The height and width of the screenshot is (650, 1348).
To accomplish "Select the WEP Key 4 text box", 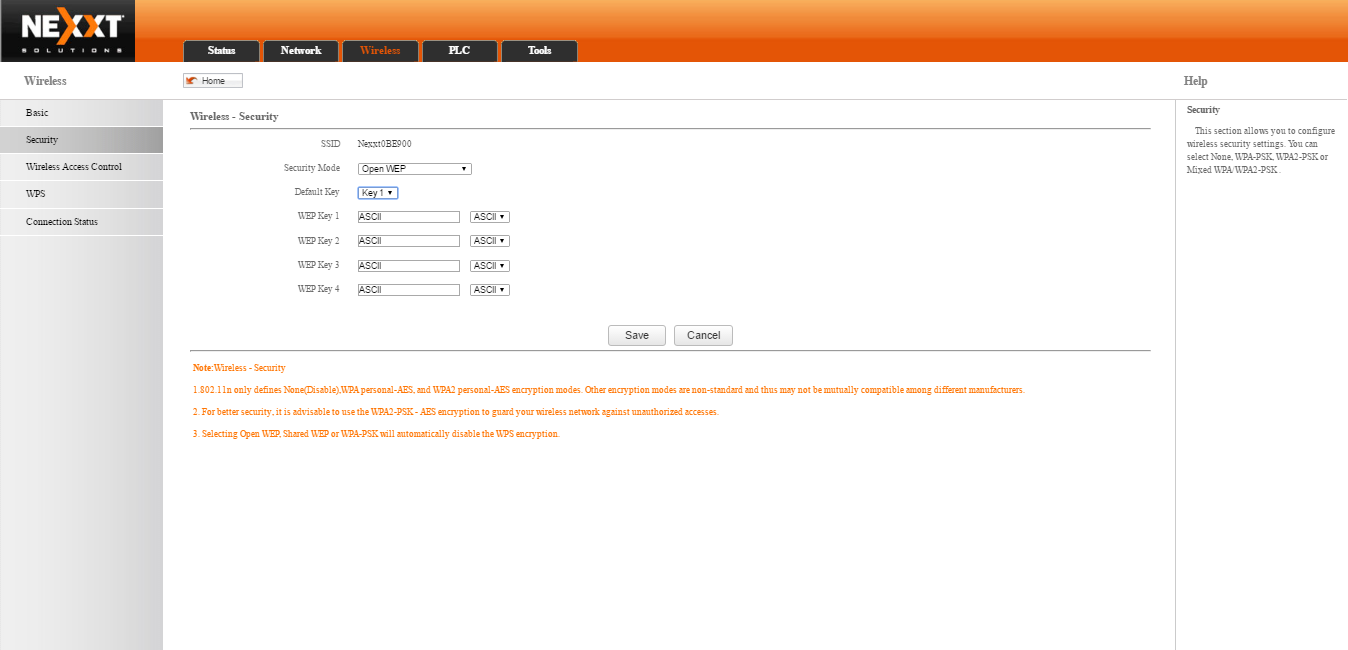I will 408,290.
